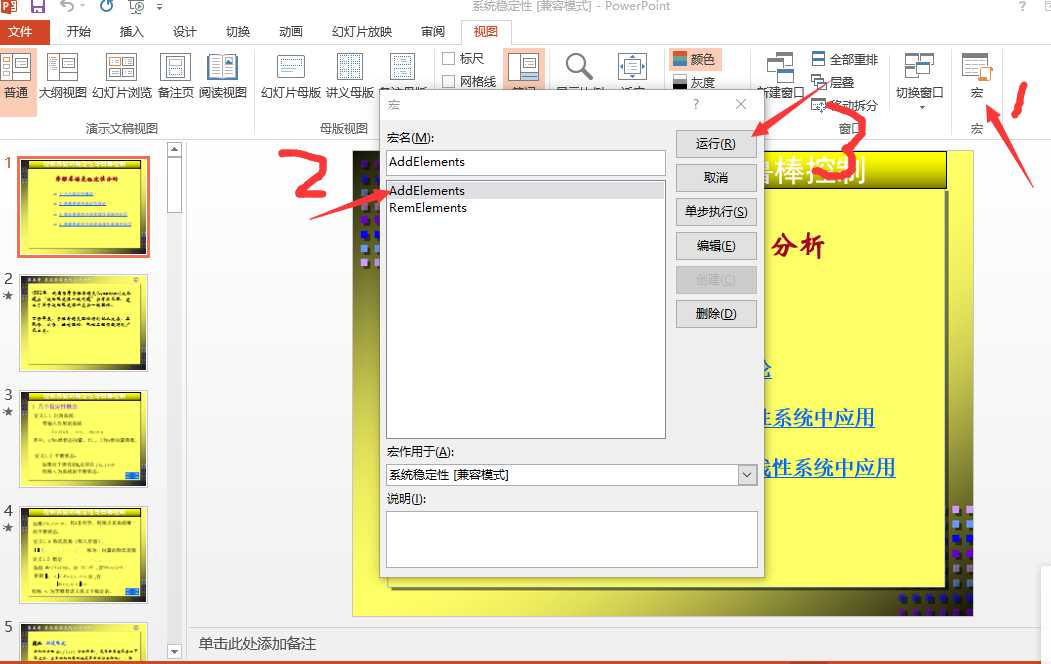
Task: Switch to the 插入 ribbon tab
Action: point(131,31)
